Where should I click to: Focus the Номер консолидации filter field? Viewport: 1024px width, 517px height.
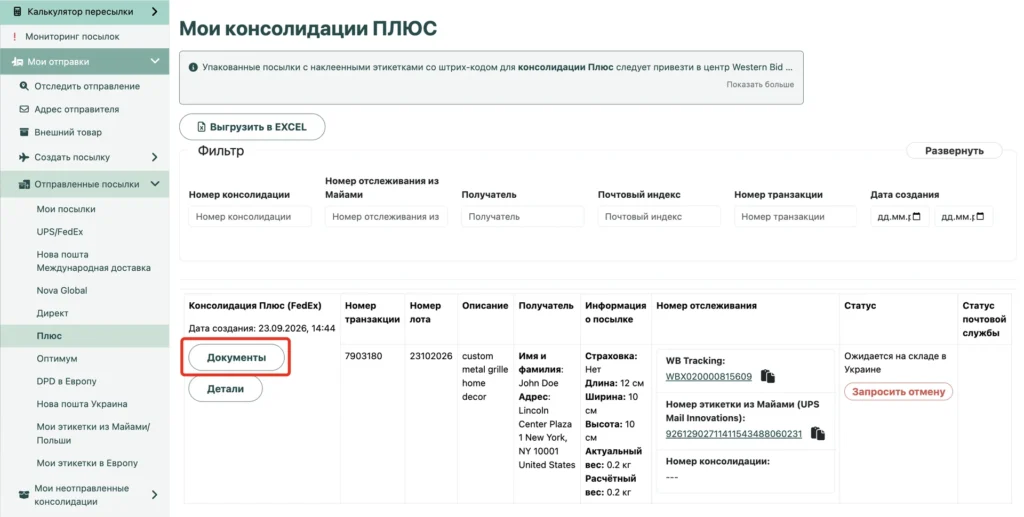(x=250, y=217)
